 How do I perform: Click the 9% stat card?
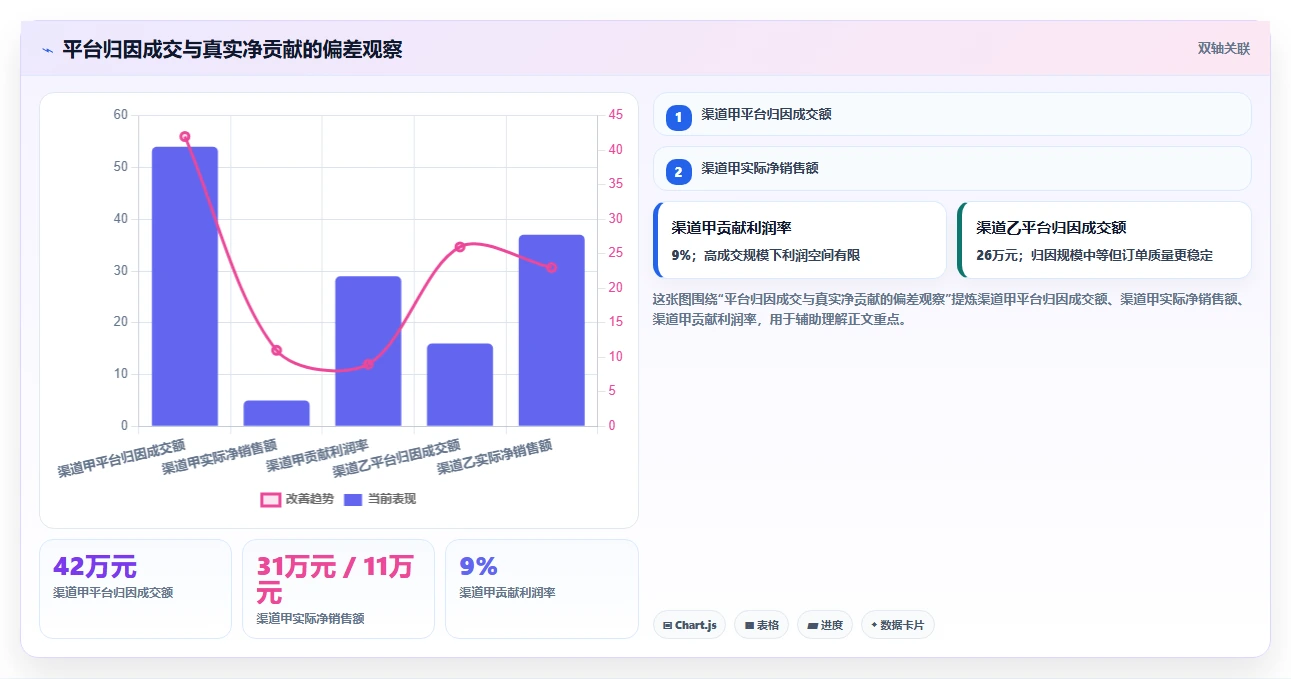(x=541, y=588)
